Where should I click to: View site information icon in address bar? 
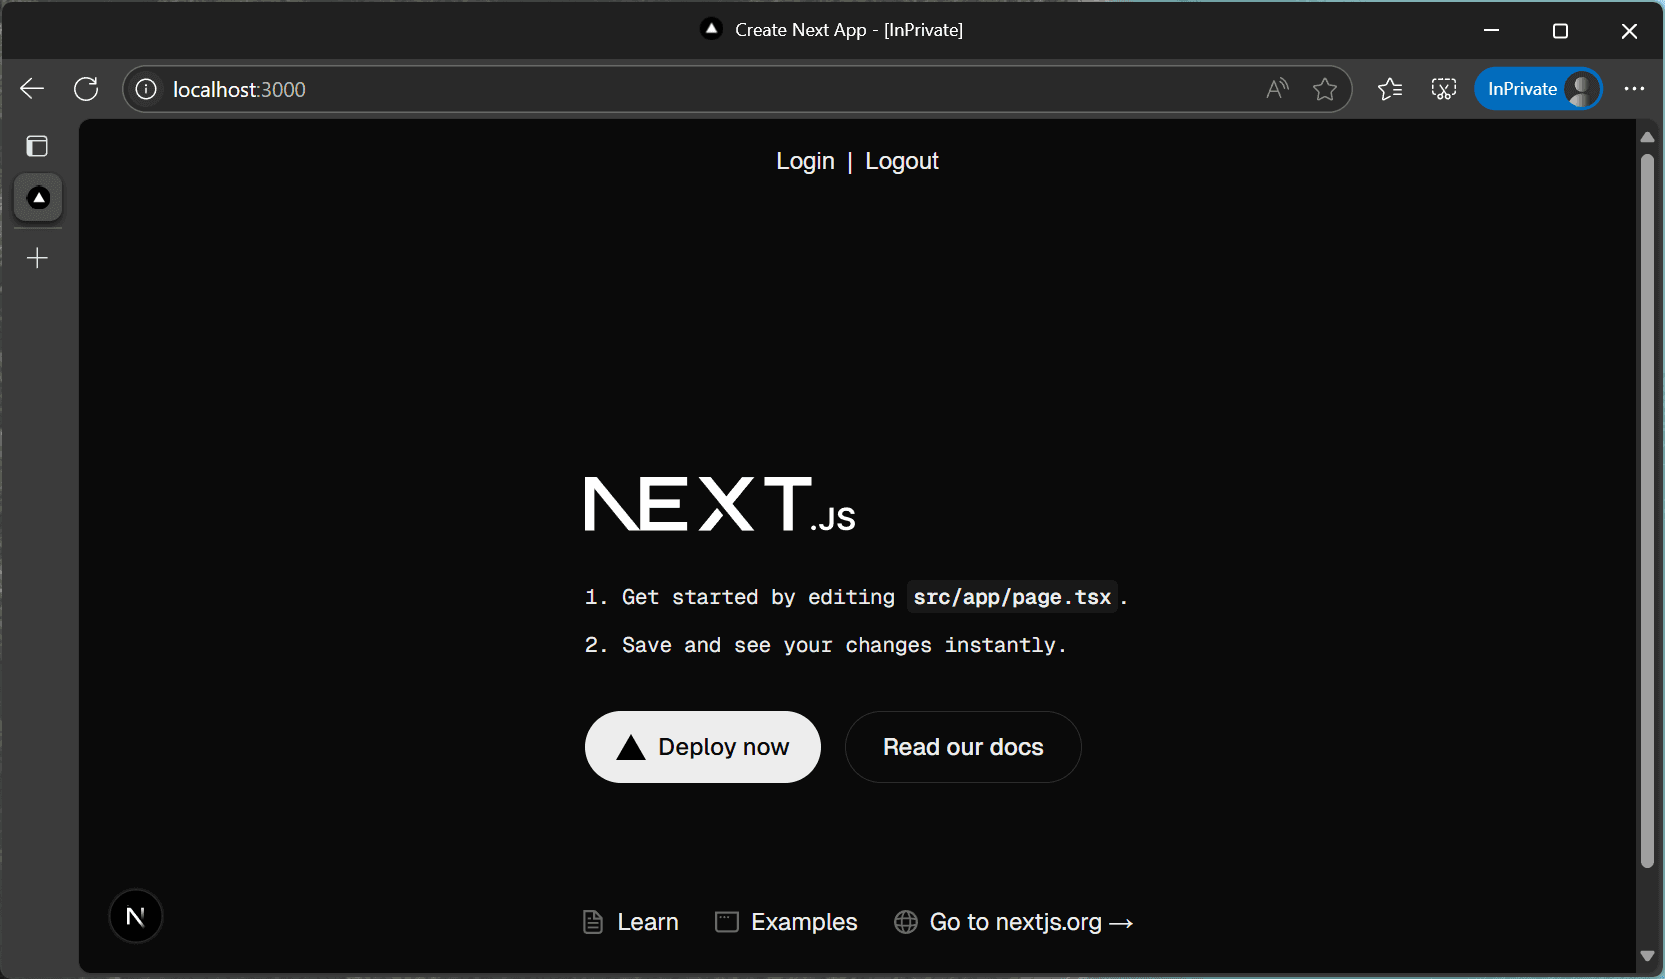pyautogui.click(x=146, y=89)
